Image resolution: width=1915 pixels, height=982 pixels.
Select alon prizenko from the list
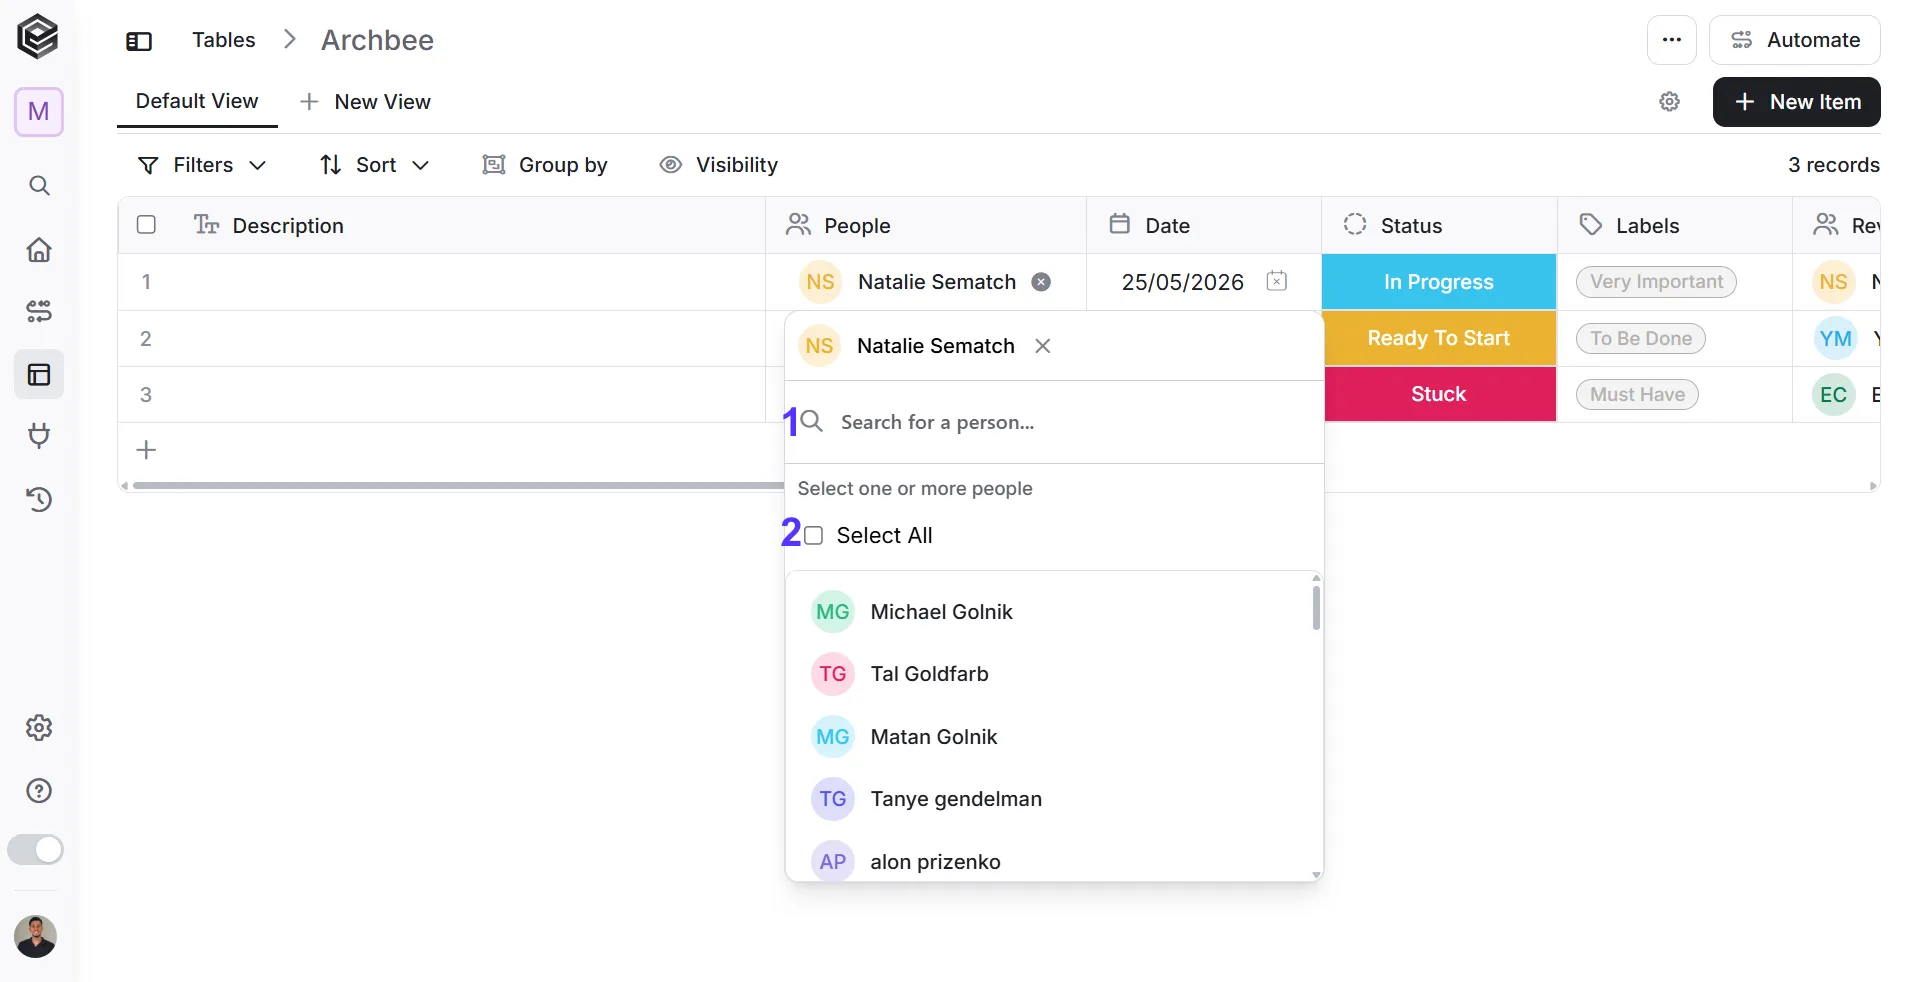click(1049, 861)
